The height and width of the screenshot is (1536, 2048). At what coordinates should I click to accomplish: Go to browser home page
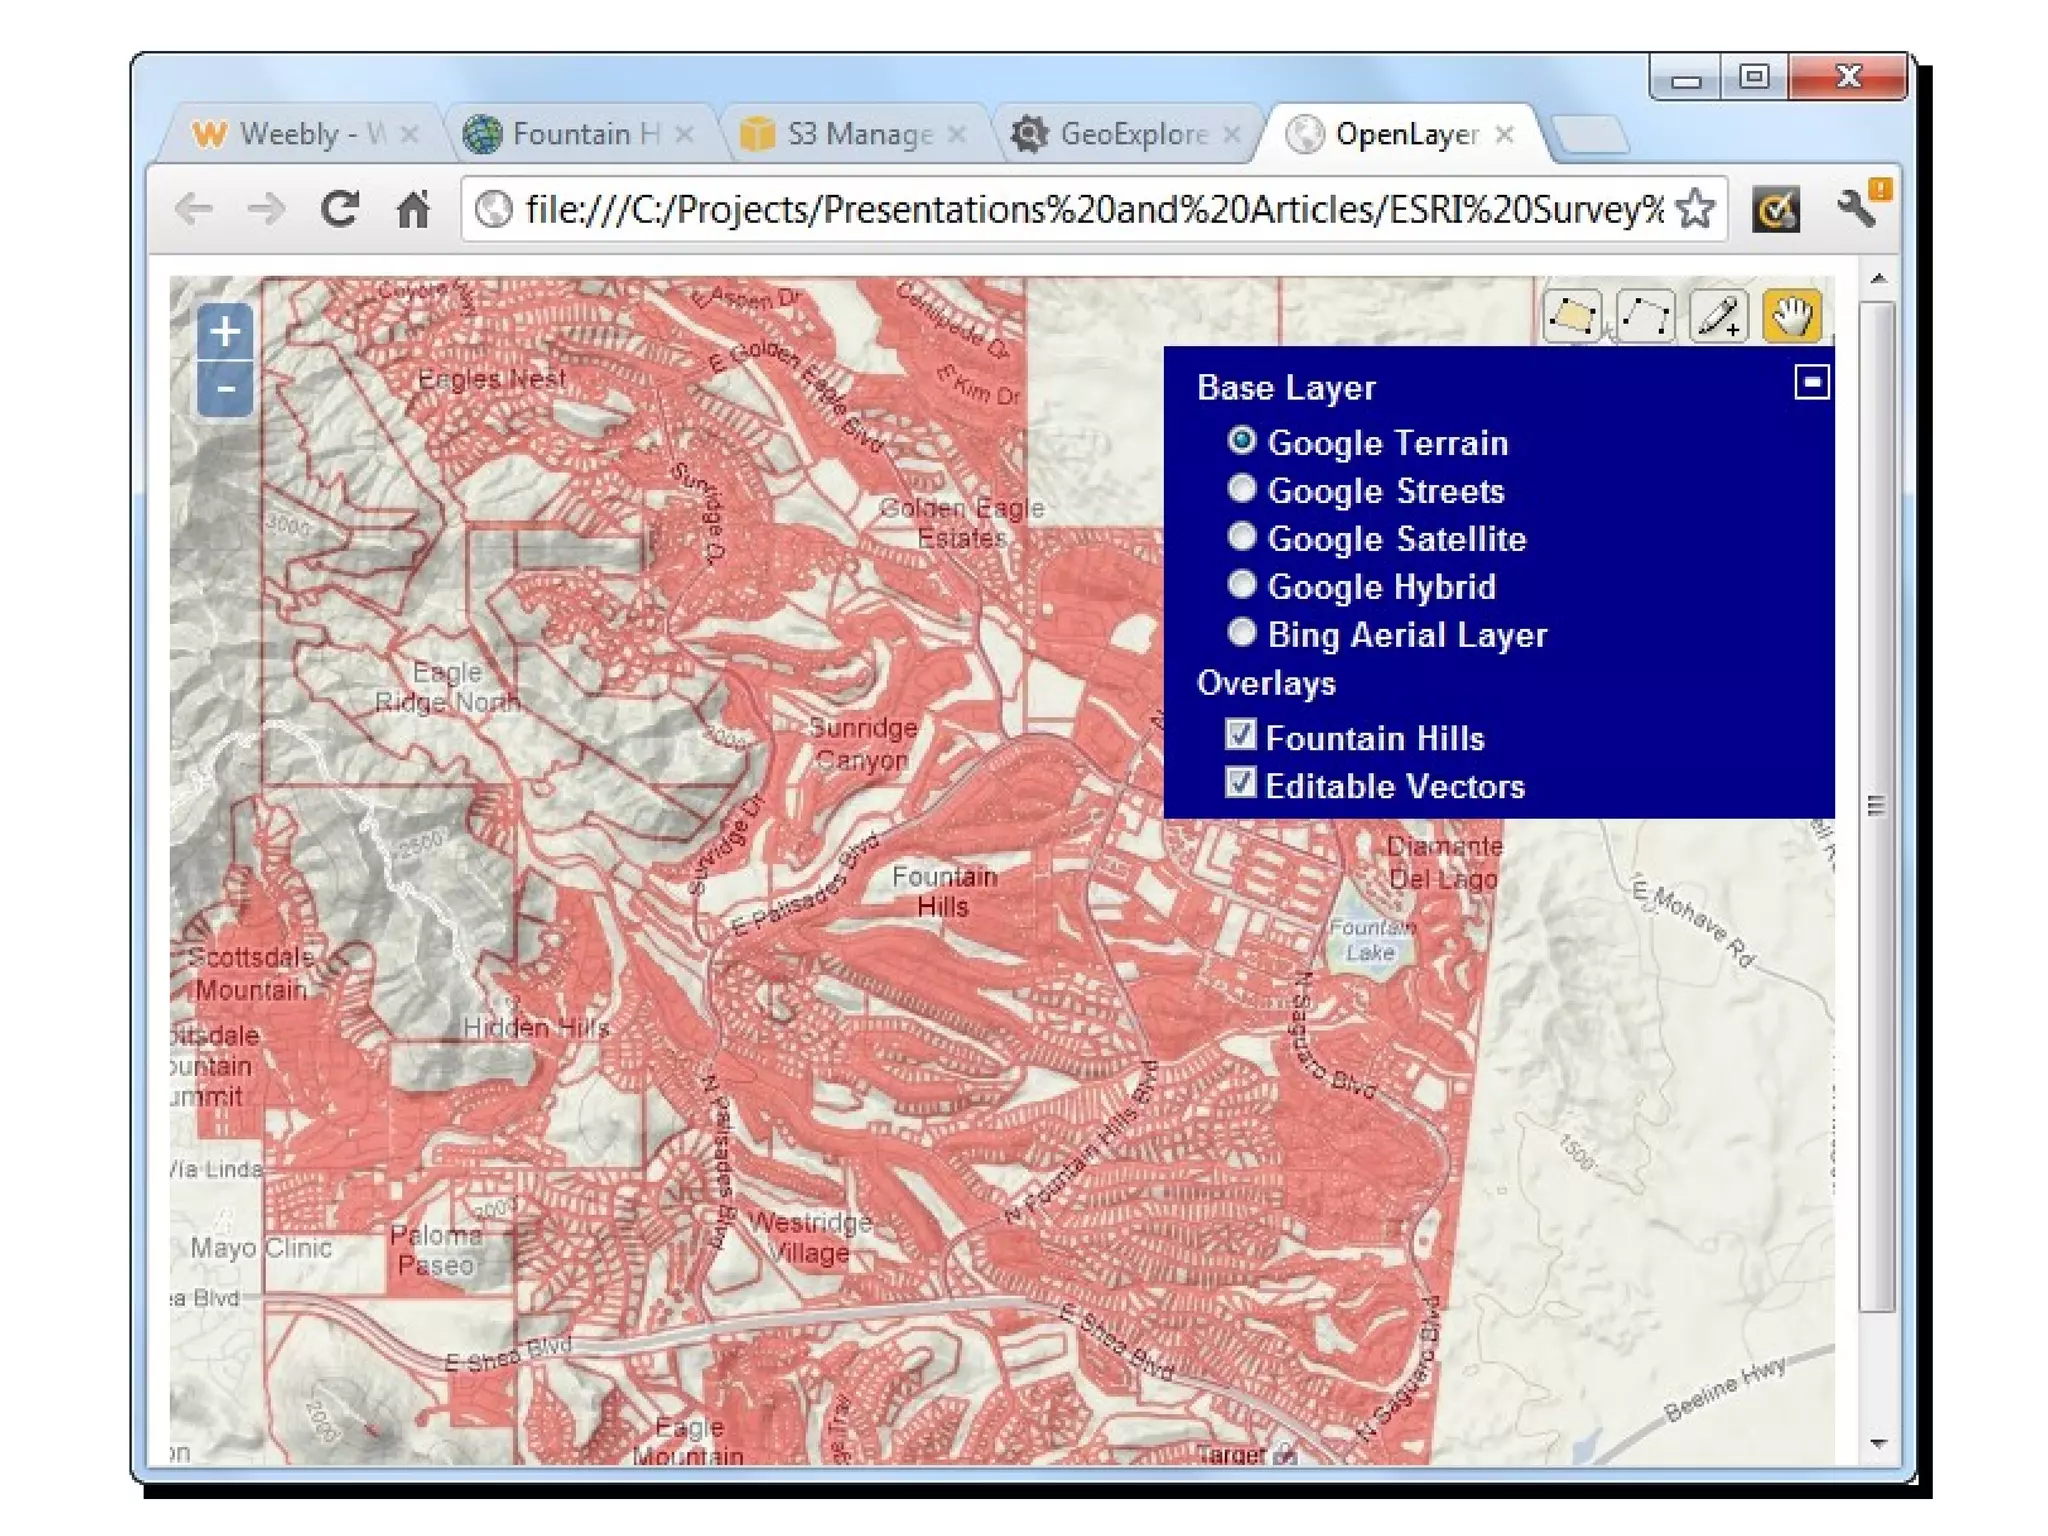[x=413, y=210]
